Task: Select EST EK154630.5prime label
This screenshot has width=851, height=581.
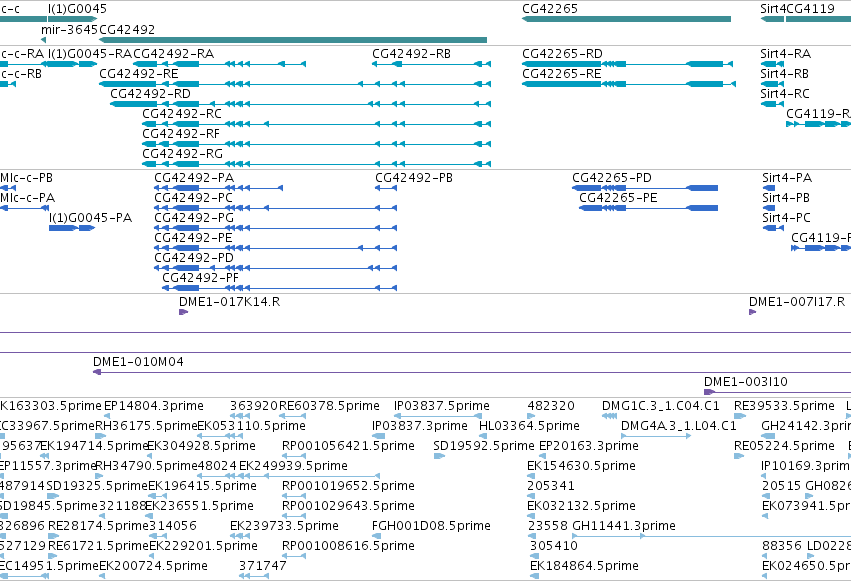Action: point(581,466)
